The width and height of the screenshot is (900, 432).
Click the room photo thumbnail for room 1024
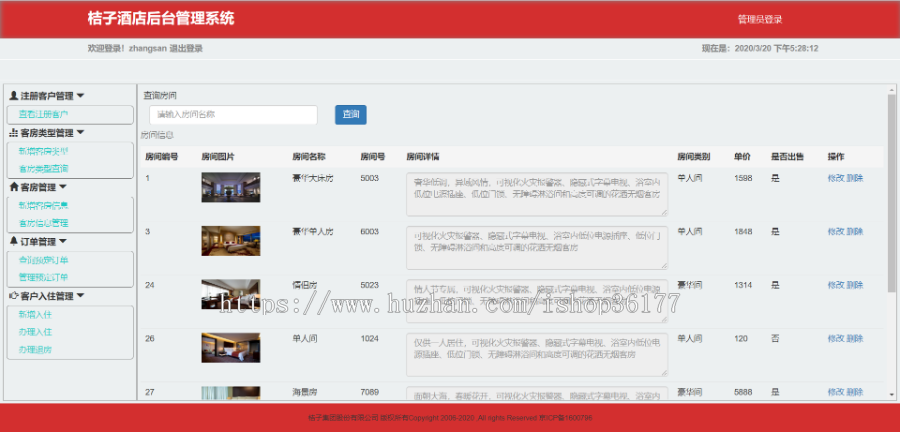231,348
